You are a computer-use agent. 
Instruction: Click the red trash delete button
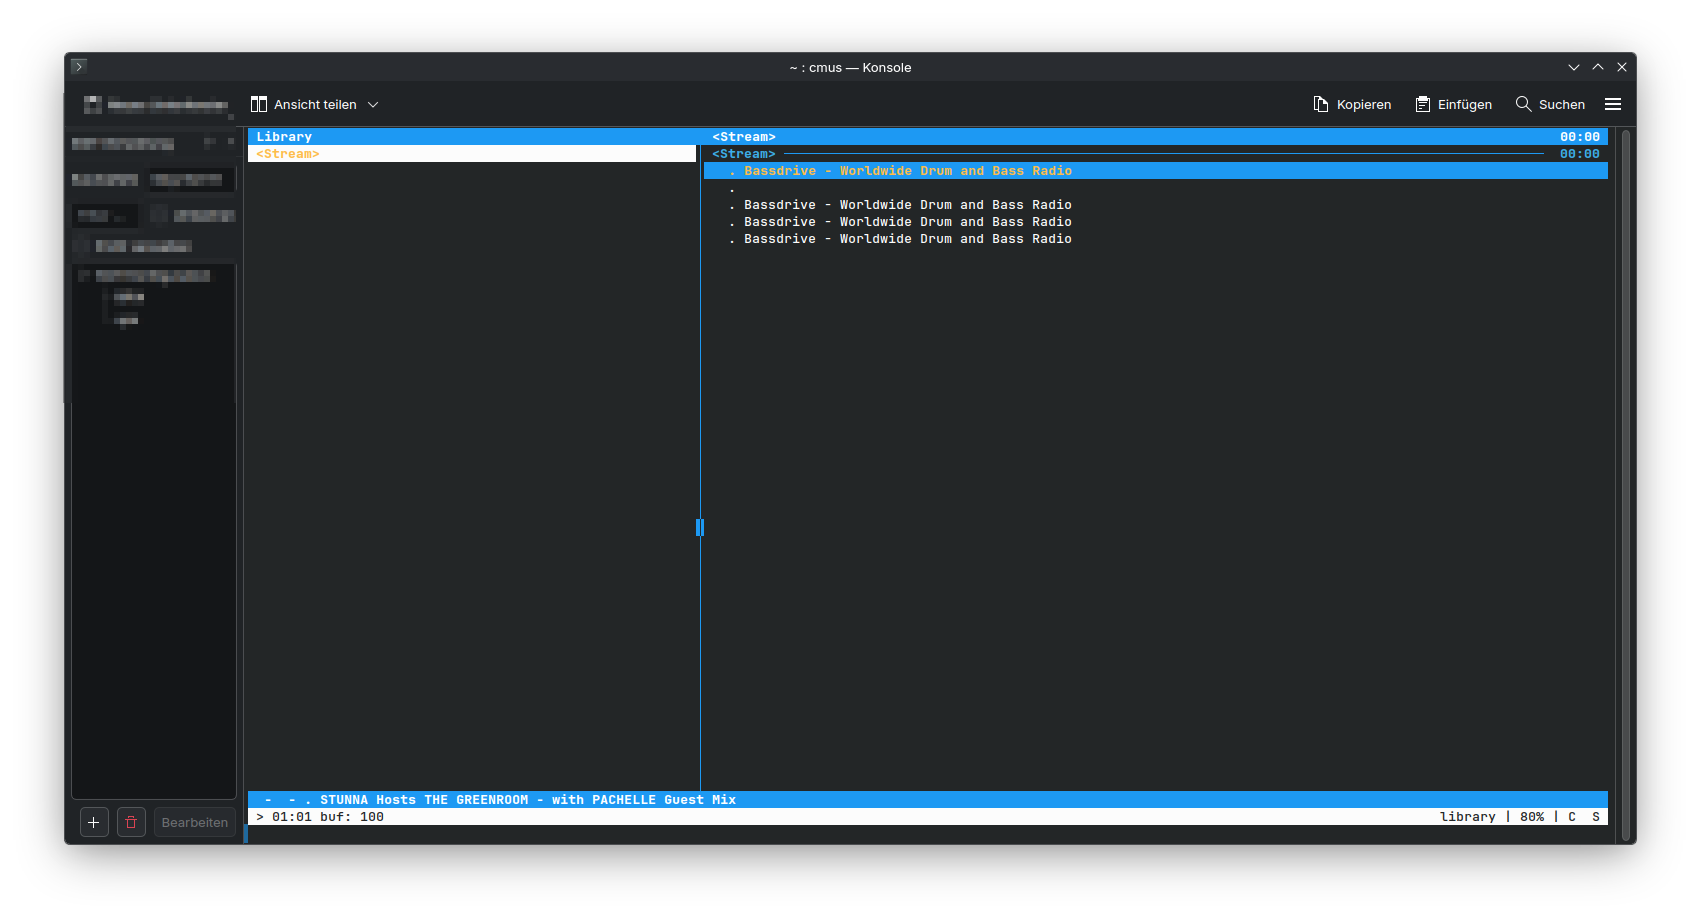tap(131, 822)
